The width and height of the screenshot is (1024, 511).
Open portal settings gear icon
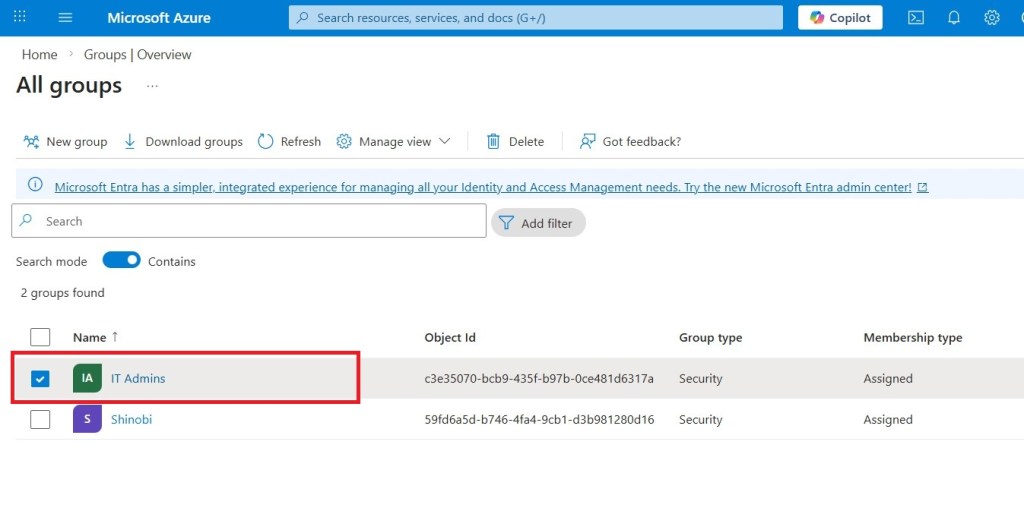click(991, 17)
